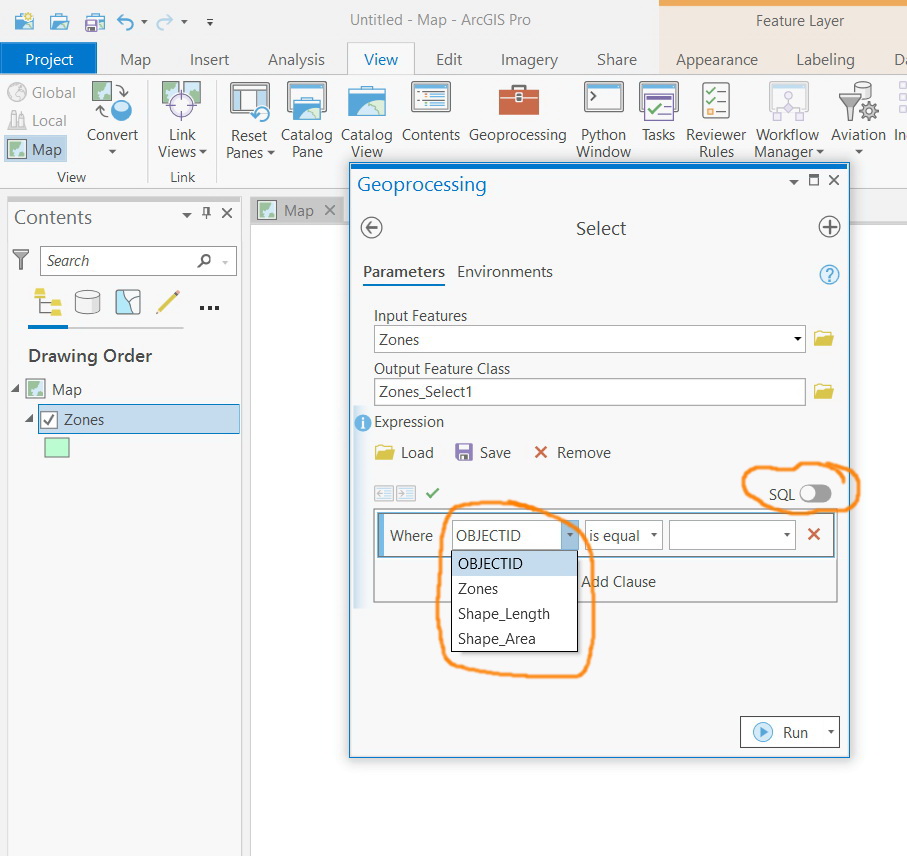Click the Output Feature Class field

(x=589, y=392)
